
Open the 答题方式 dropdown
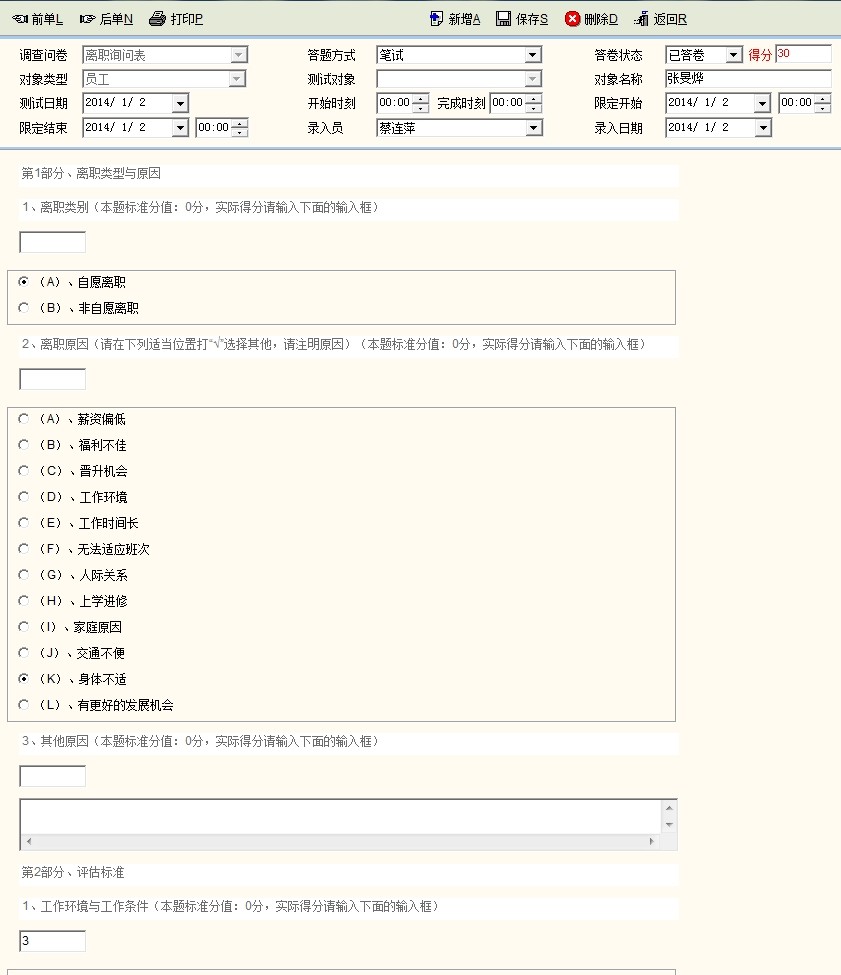click(x=533, y=55)
